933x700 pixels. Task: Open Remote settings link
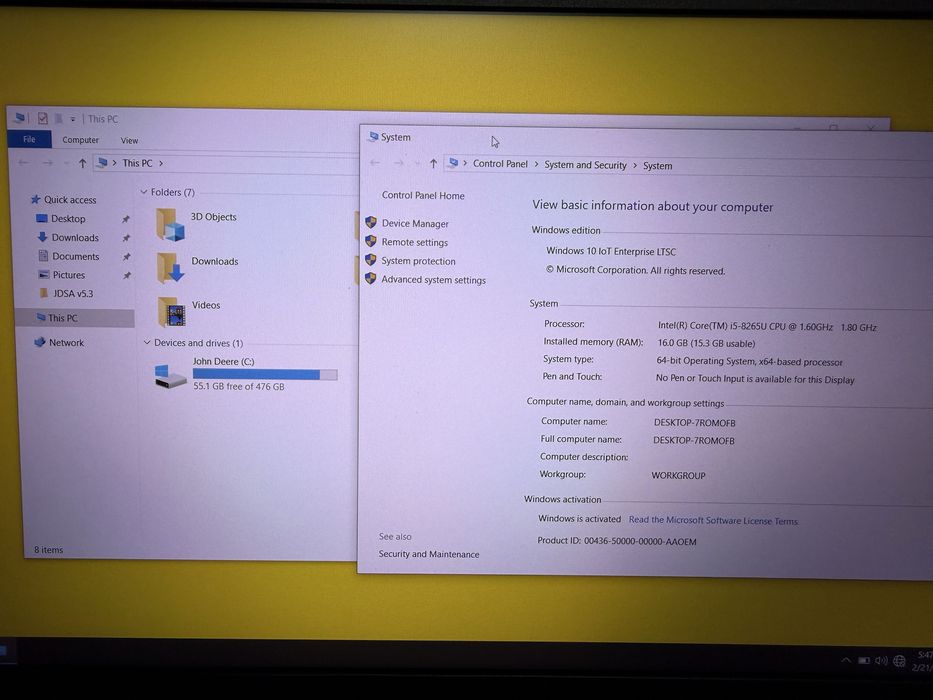(x=415, y=242)
